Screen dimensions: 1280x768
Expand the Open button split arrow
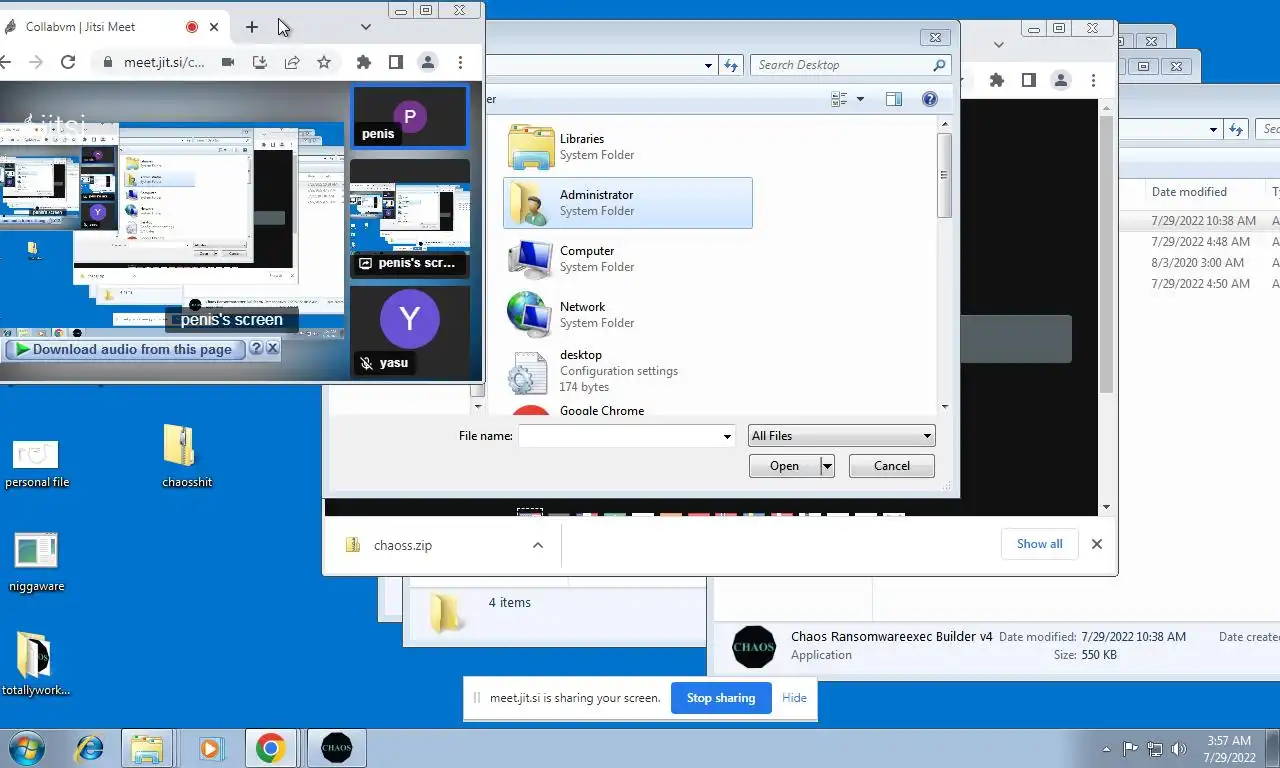click(x=827, y=466)
